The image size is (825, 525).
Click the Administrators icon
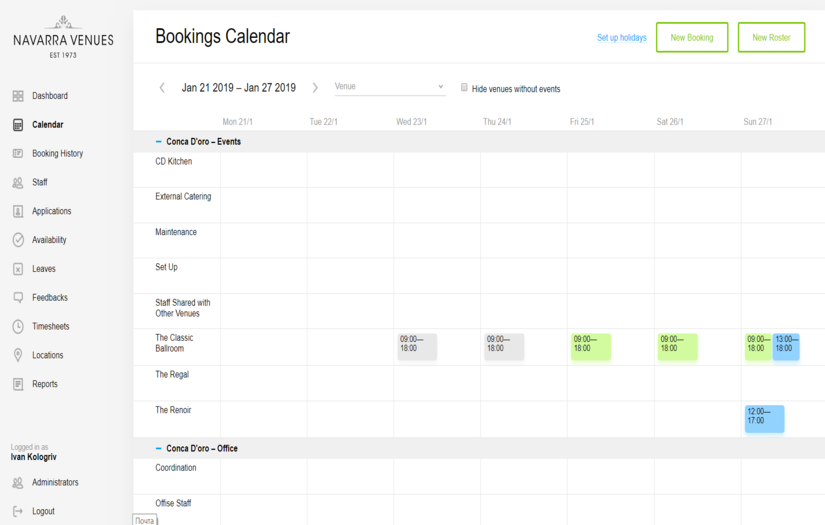pos(18,482)
